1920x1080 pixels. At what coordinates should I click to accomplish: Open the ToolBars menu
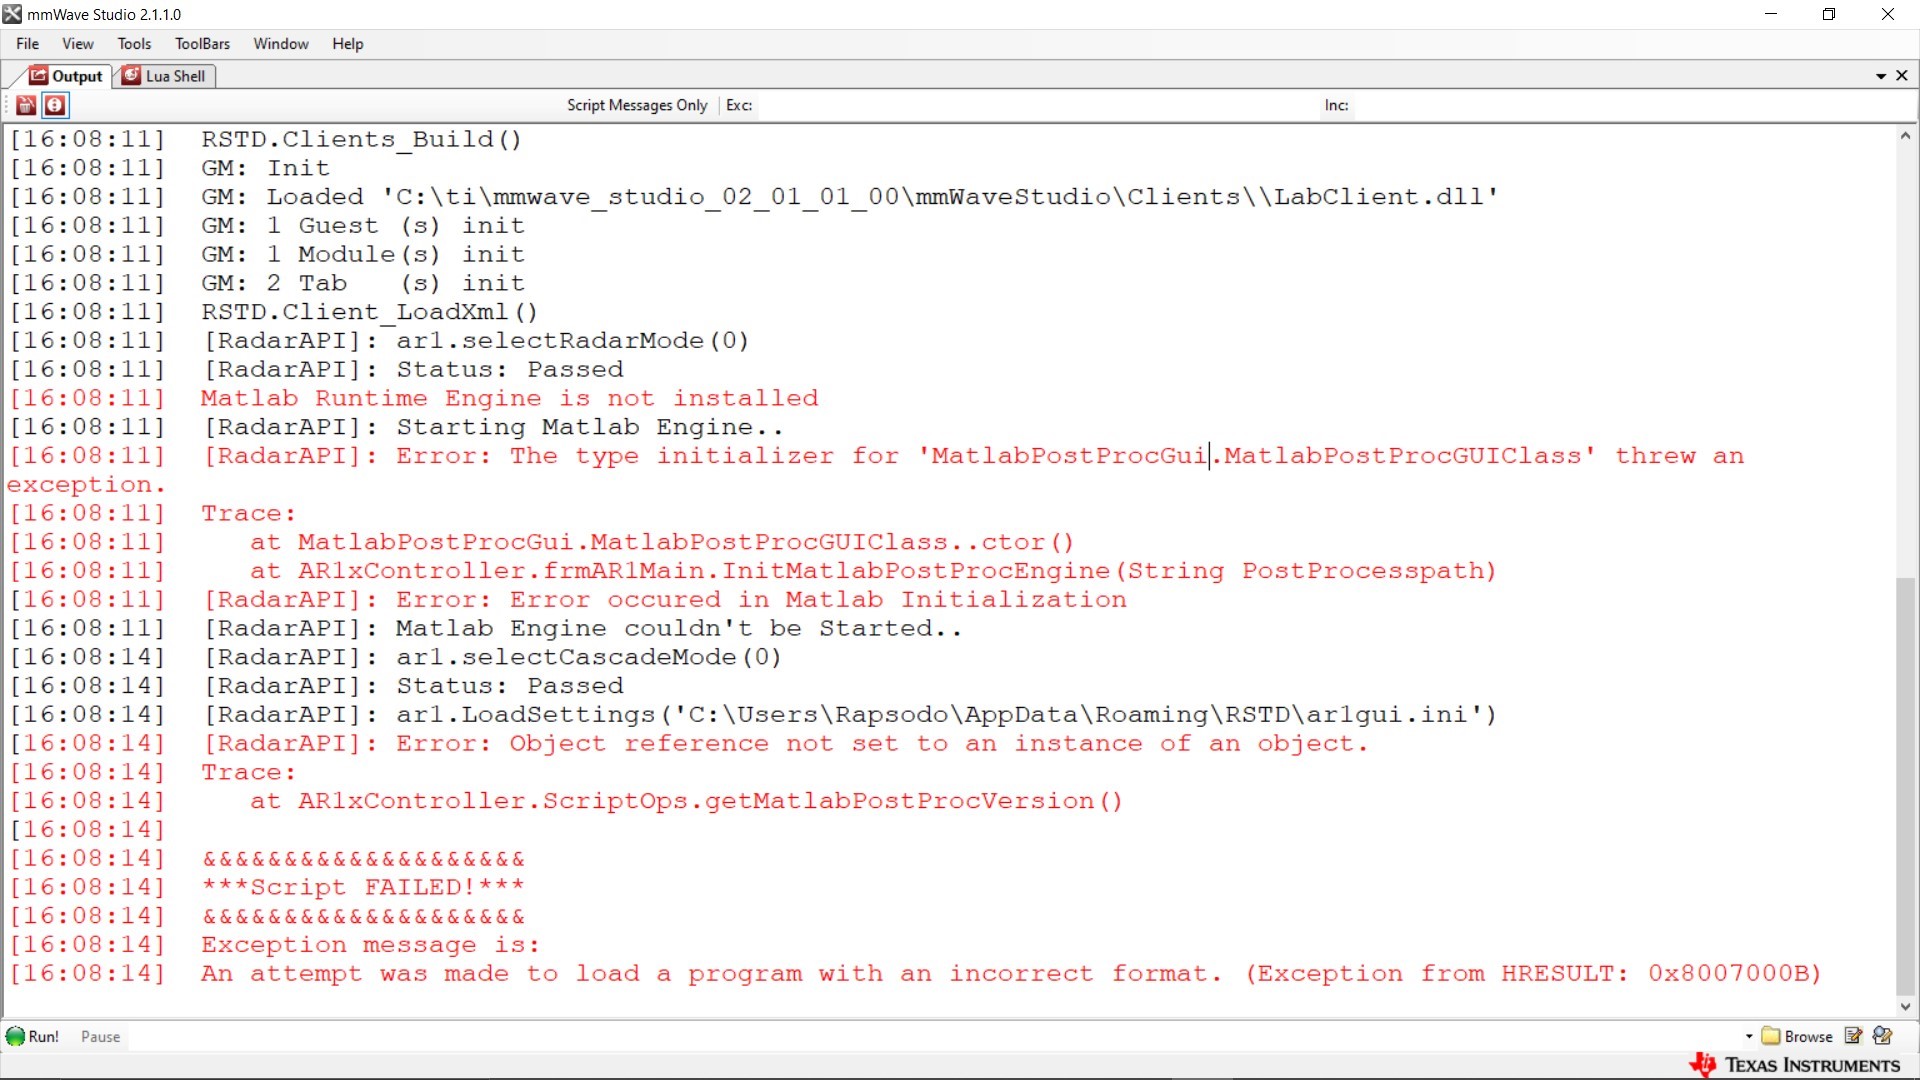point(202,44)
